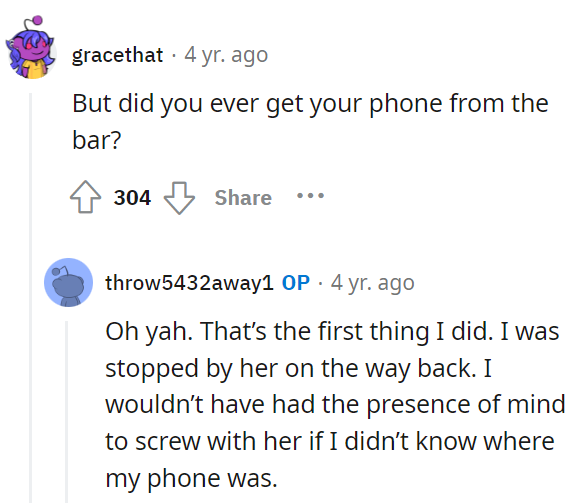Open throw5432away1's default Snoo avatar
The height and width of the screenshot is (503, 585).
[x=69, y=282]
